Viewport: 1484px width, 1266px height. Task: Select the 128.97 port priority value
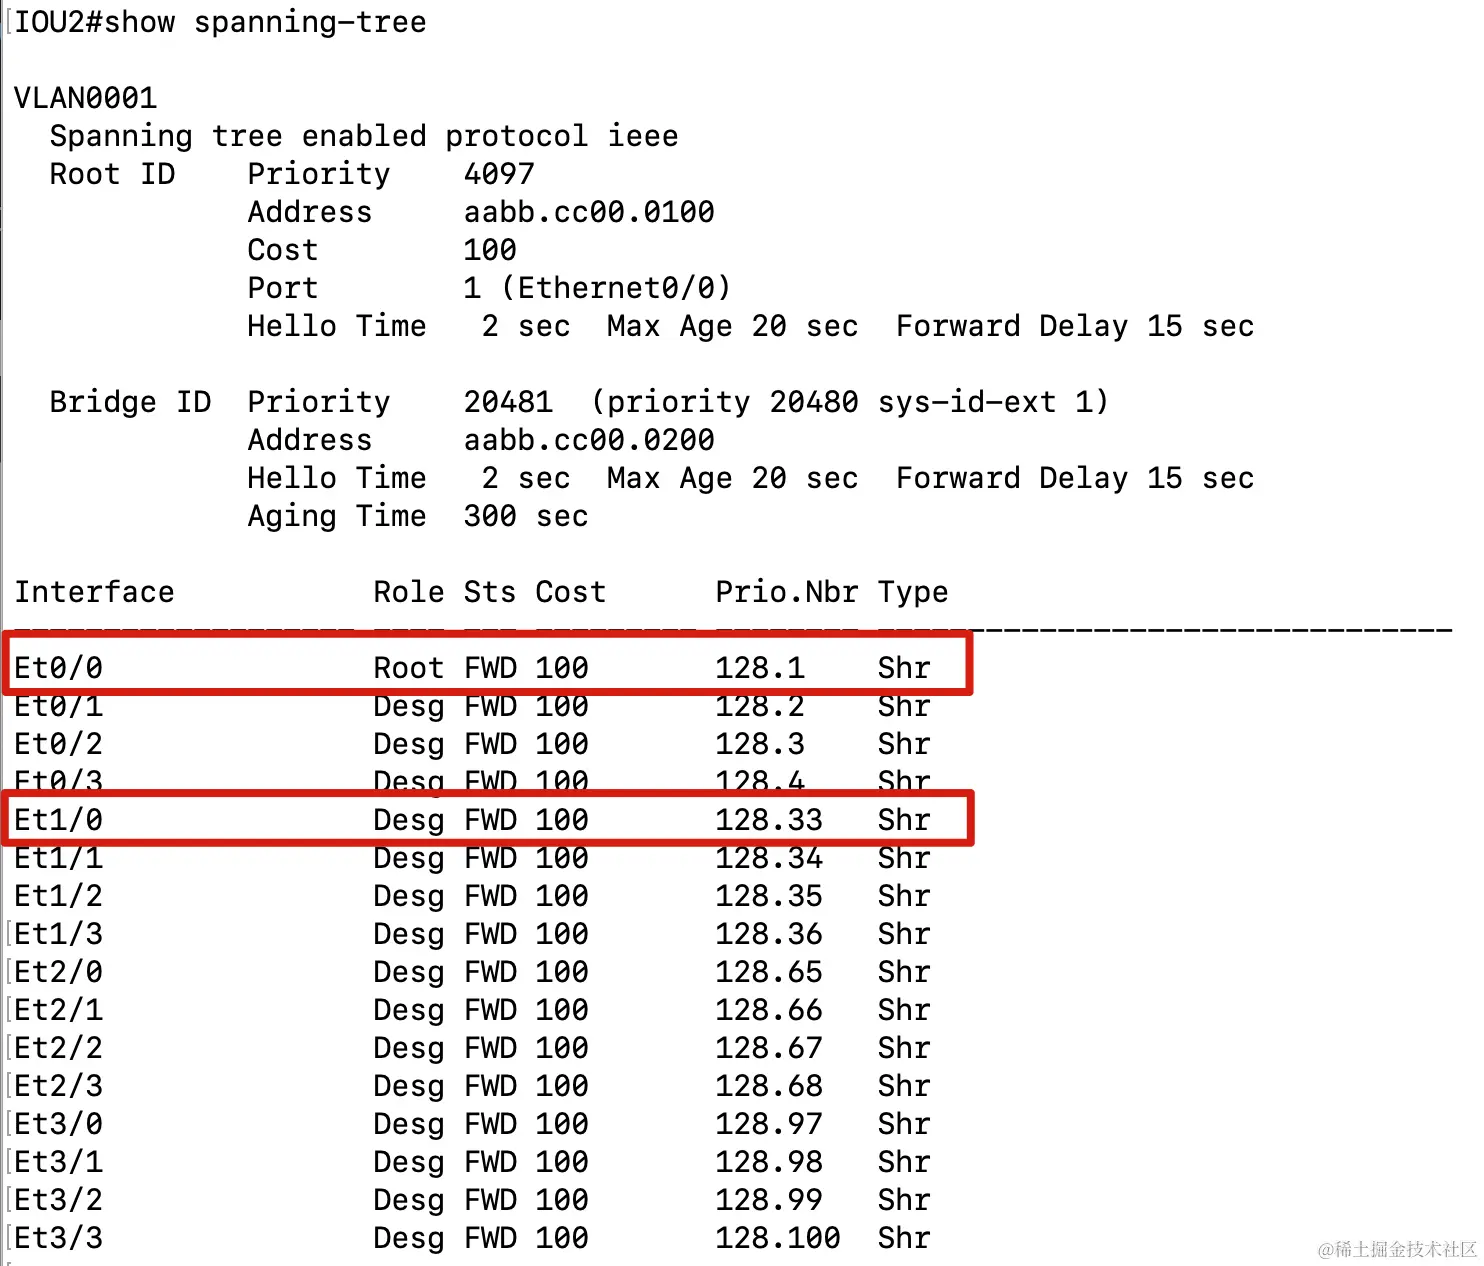(769, 1124)
